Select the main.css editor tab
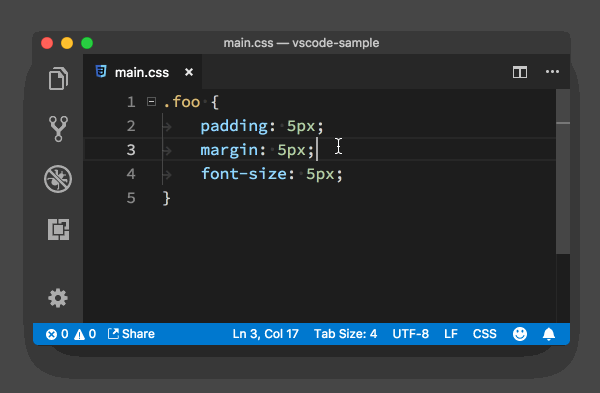The height and width of the screenshot is (393, 600). pyautogui.click(x=143, y=72)
